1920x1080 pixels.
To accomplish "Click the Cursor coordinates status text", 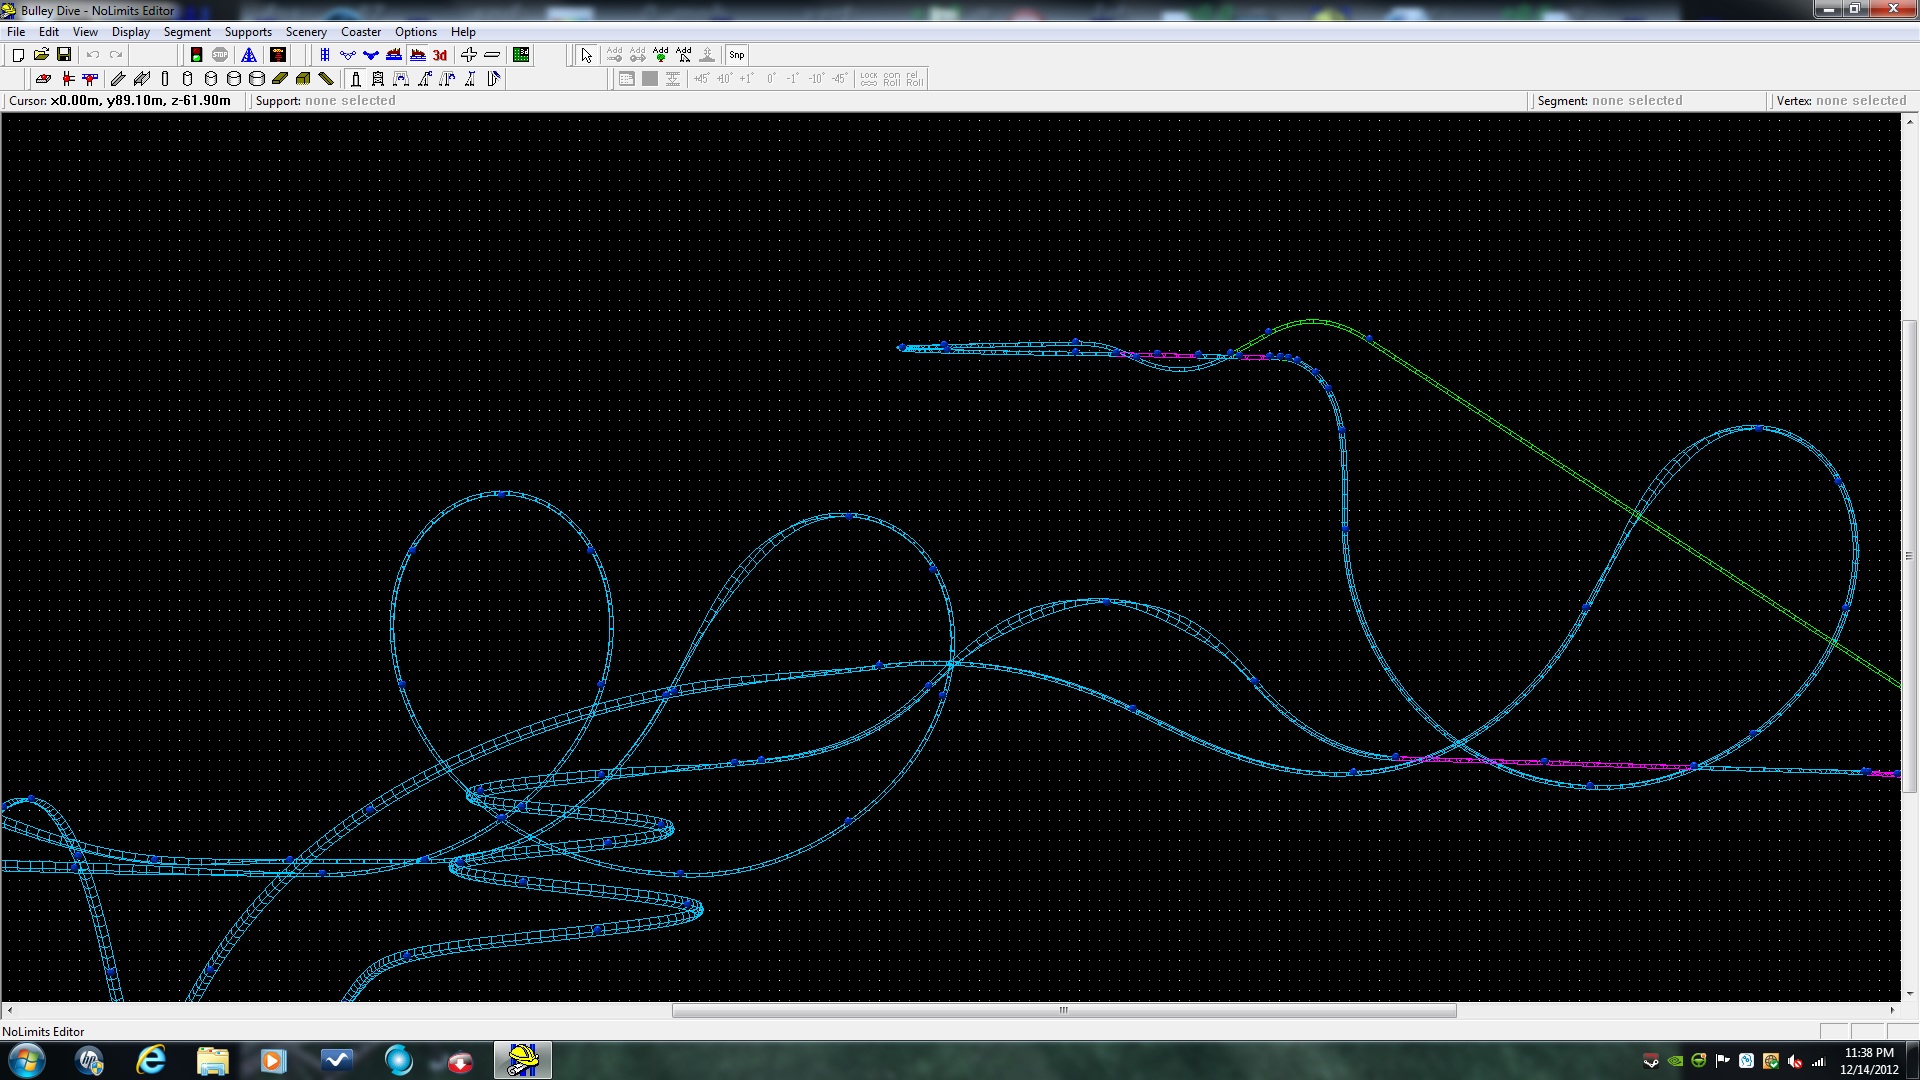I will [x=120, y=101].
